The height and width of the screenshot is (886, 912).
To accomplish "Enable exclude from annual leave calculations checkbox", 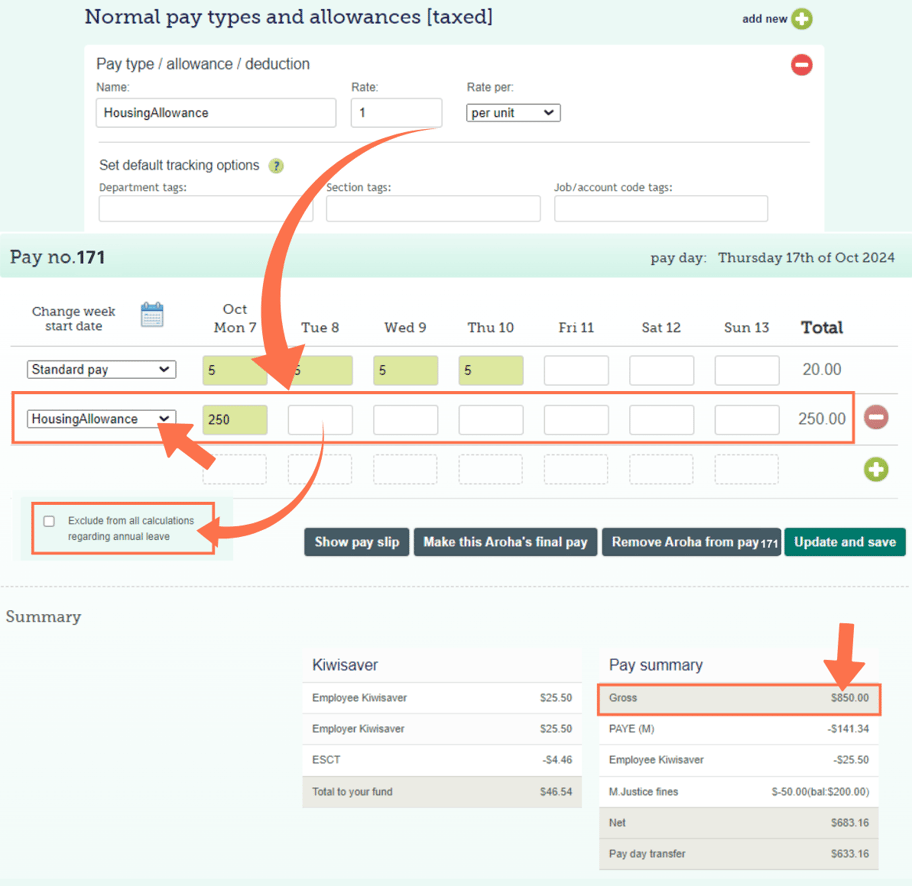I will [49, 521].
